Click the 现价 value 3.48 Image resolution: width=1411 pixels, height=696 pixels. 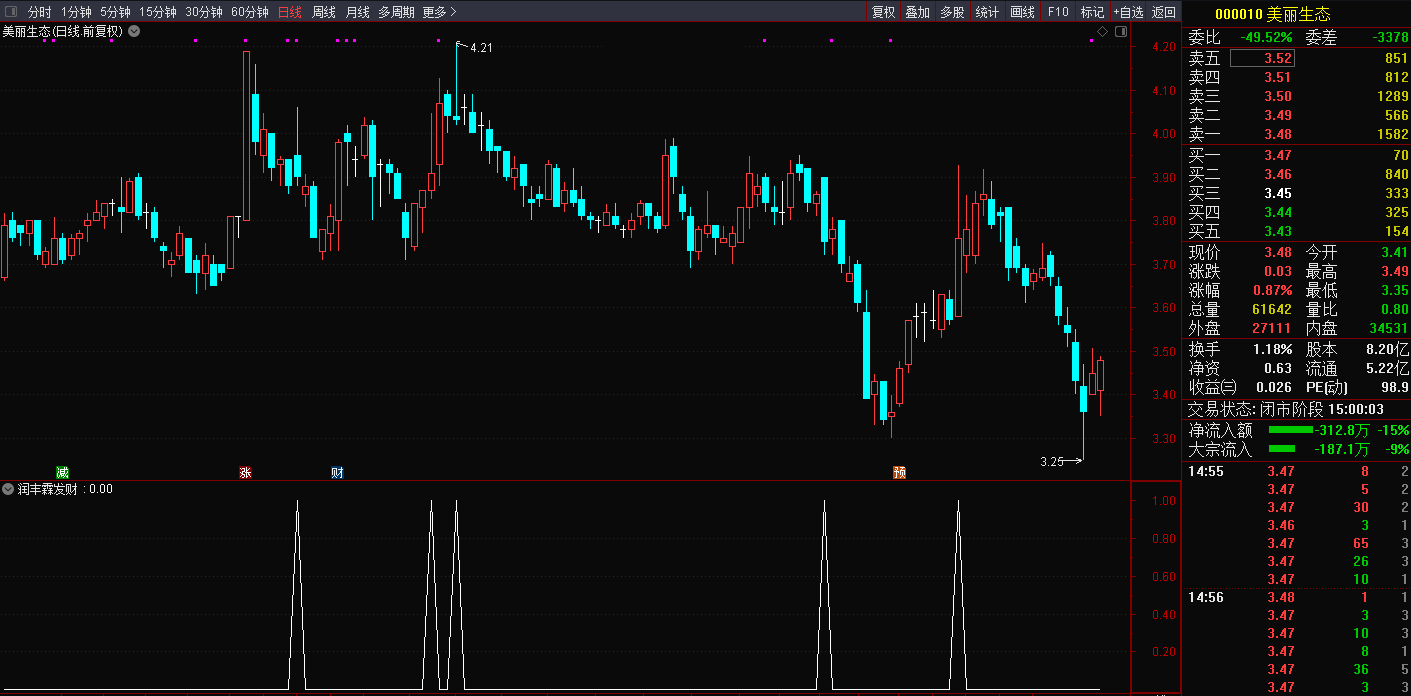tap(1277, 252)
